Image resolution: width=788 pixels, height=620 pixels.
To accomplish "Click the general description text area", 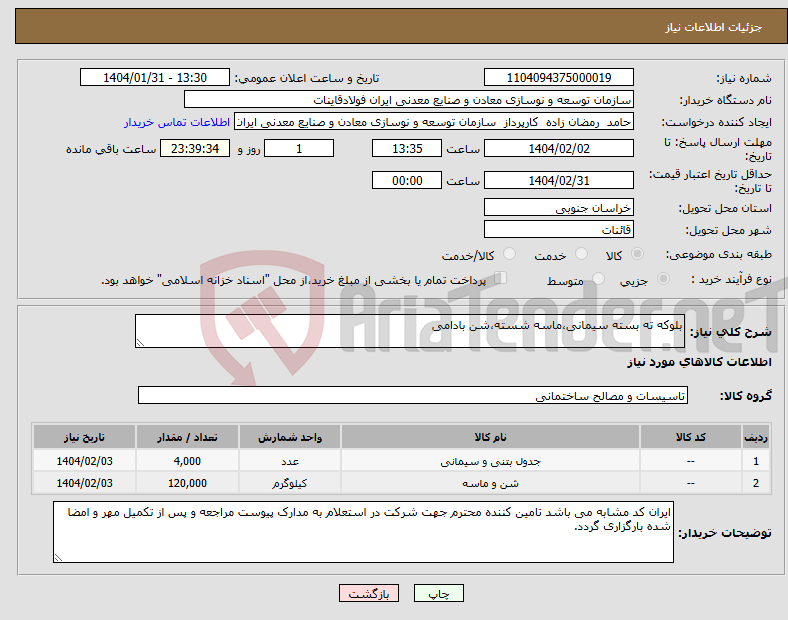I will click(x=410, y=331).
